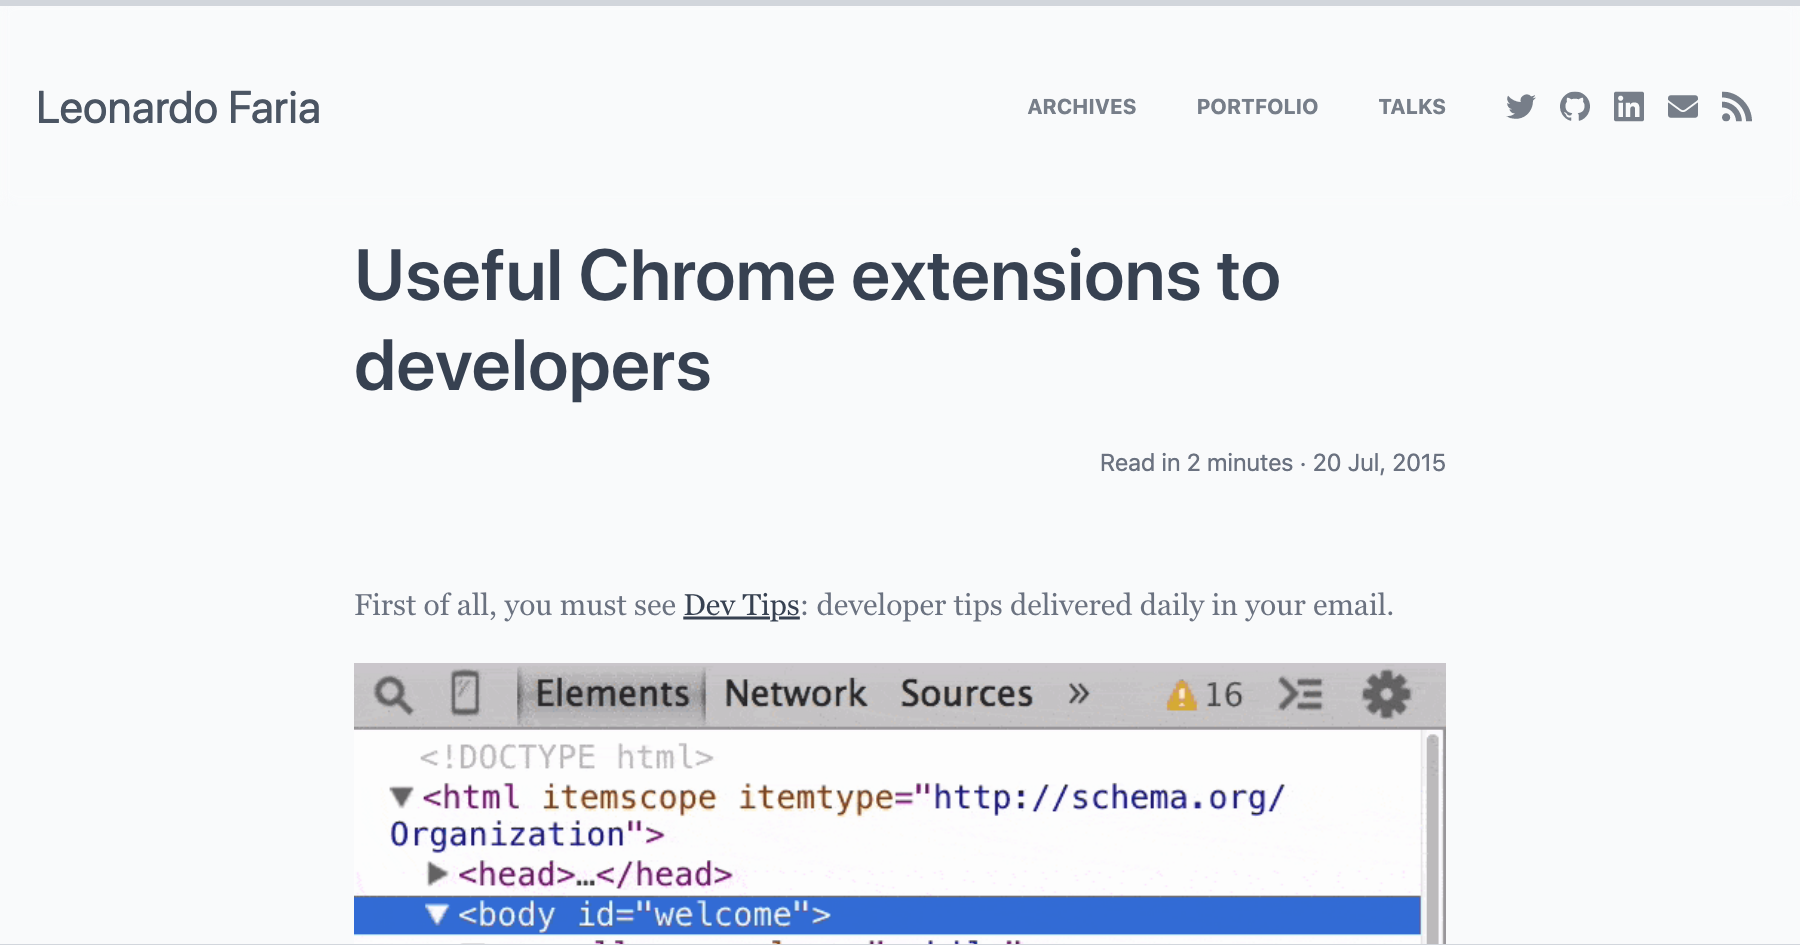Click the email envelope icon

[x=1683, y=107]
